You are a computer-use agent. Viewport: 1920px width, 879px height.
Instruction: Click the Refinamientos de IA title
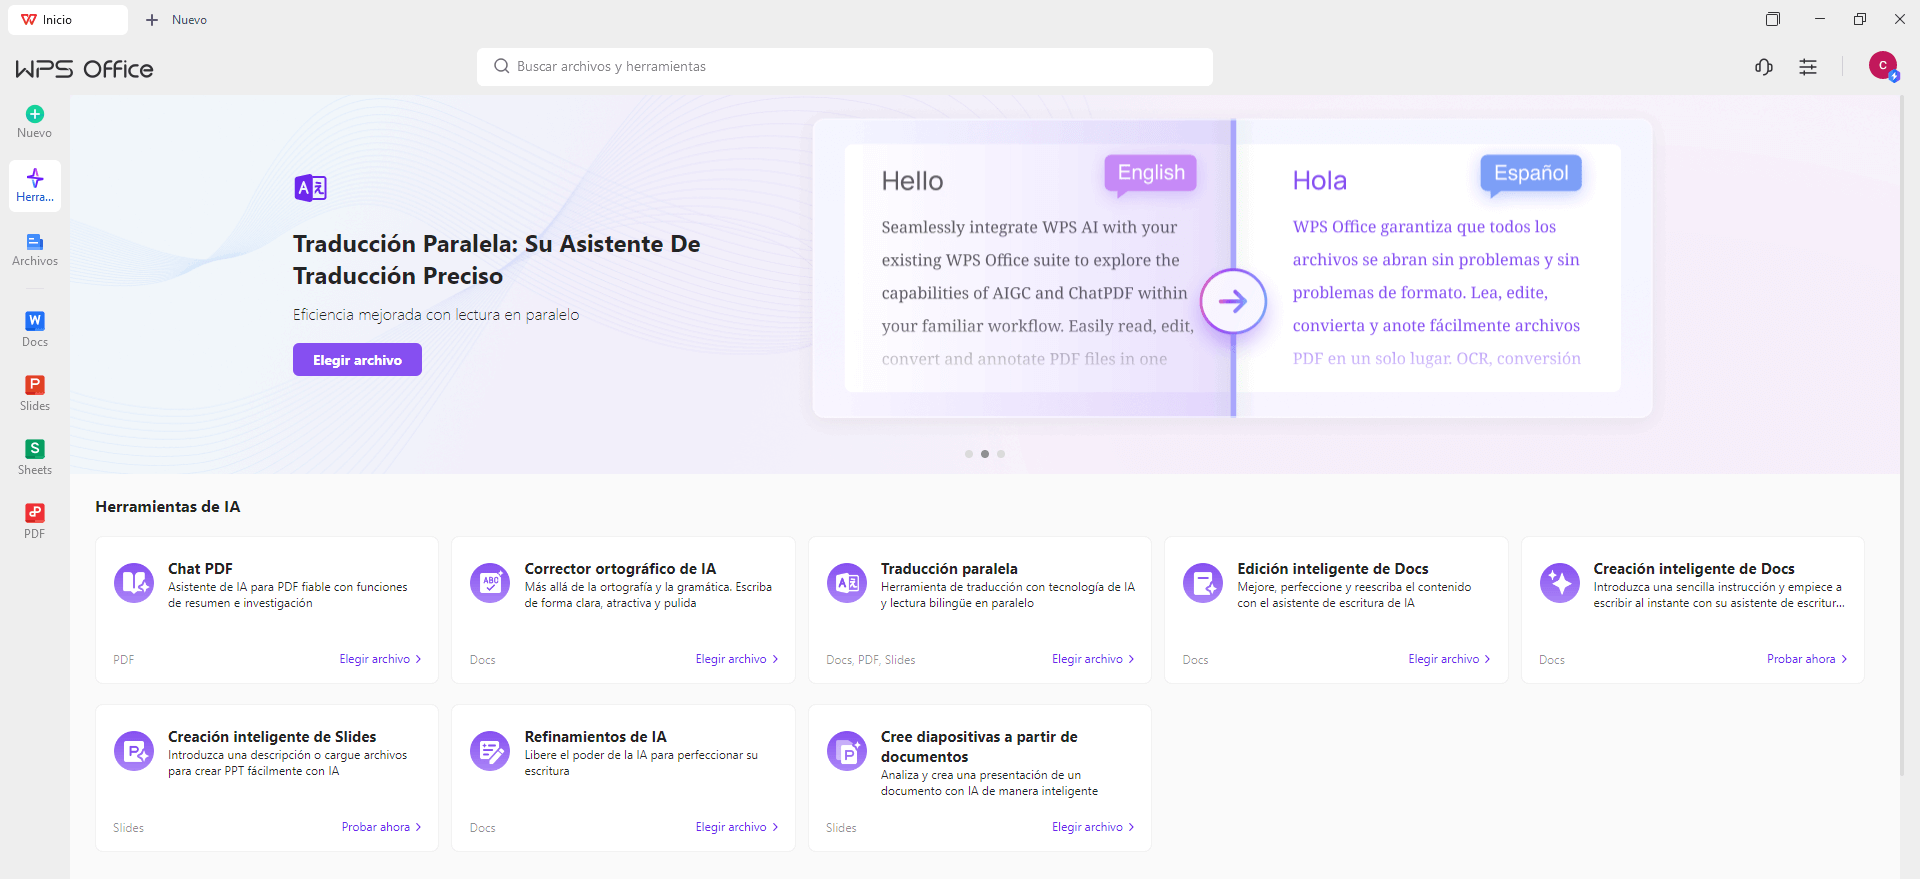[595, 736]
